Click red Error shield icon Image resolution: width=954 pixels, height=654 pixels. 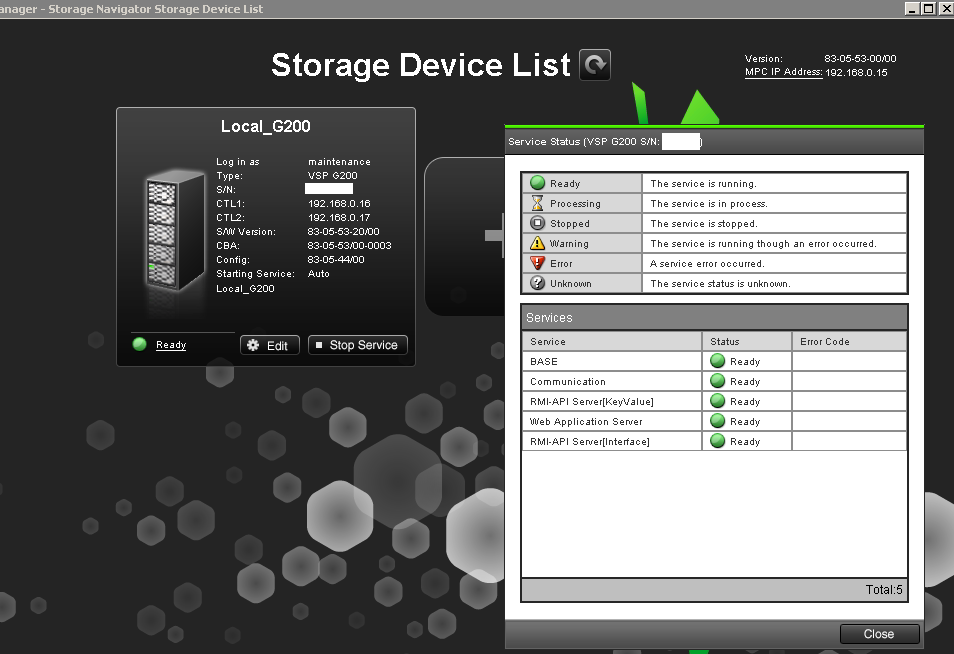click(x=537, y=263)
